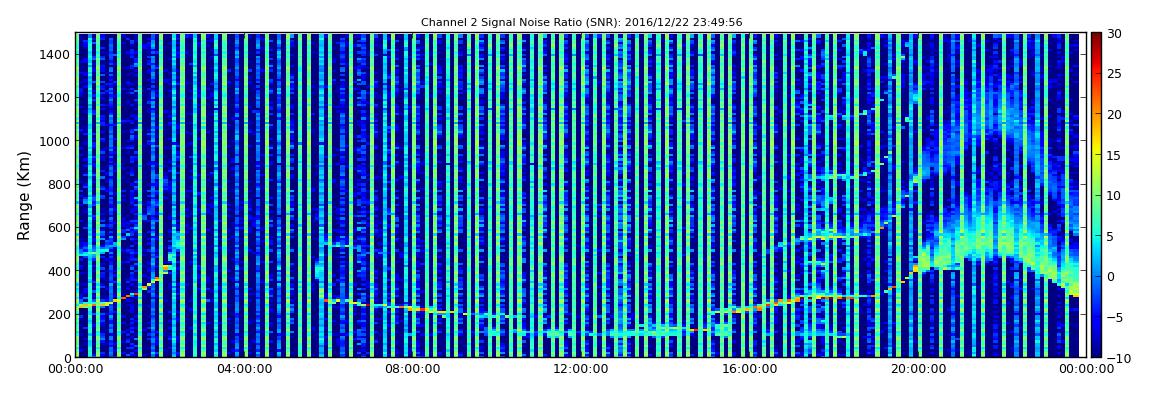The image size is (1150, 407).
Task: Click the dark red top of the colorbar
Action: (x=1096, y=40)
